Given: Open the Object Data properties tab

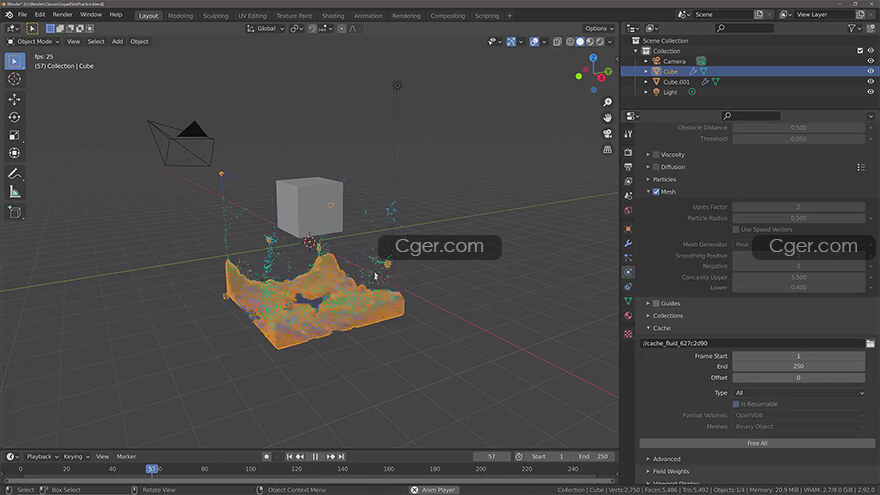Looking at the screenshot, I should pos(628,301).
